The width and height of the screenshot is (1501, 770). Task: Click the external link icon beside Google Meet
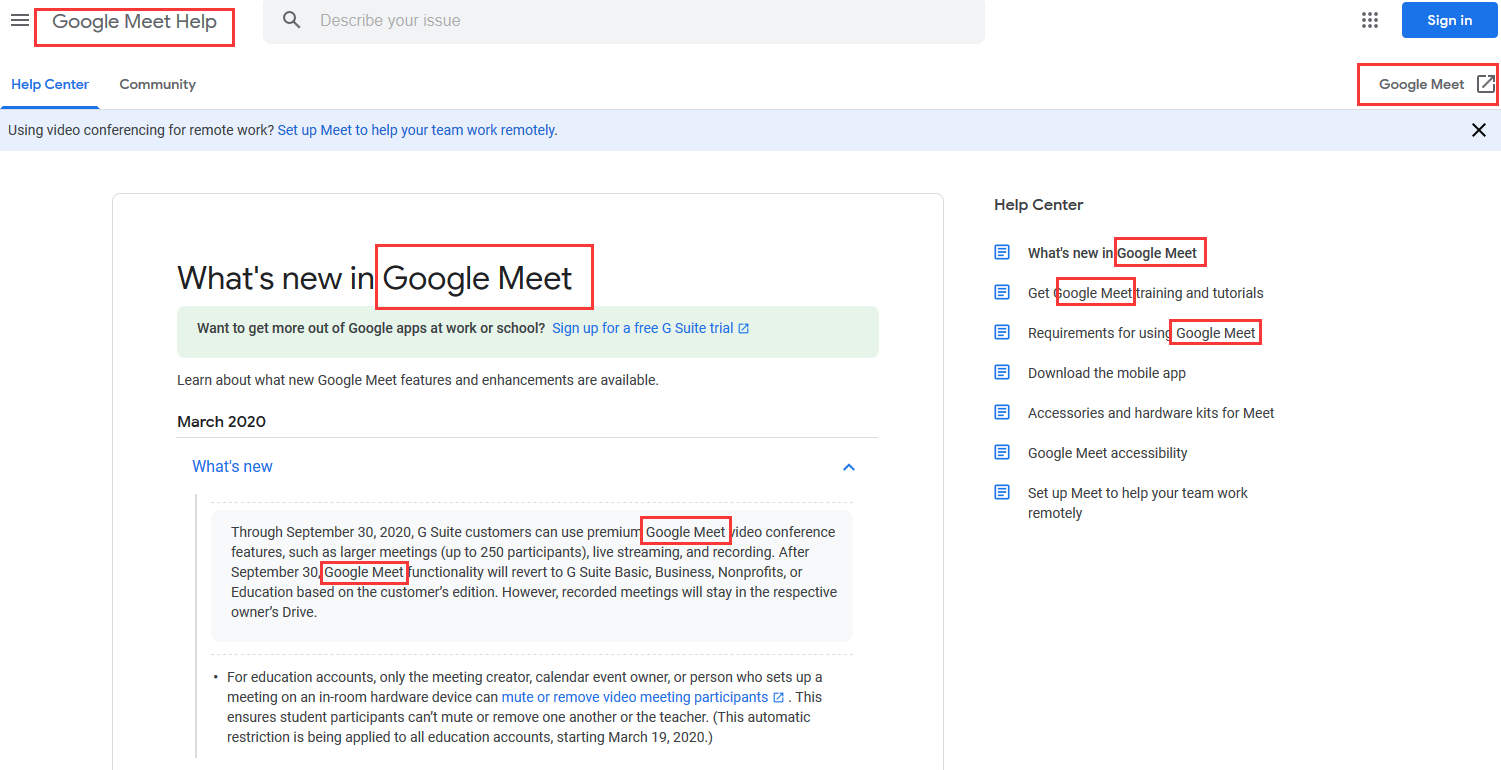pos(1486,84)
